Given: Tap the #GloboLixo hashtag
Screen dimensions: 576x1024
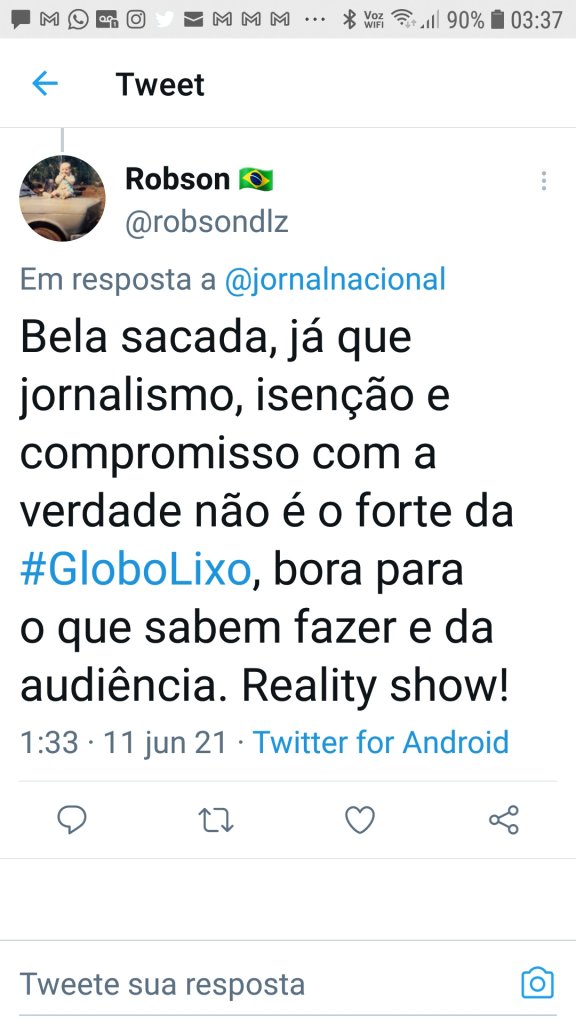Looking at the screenshot, I should tap(136, 570).
